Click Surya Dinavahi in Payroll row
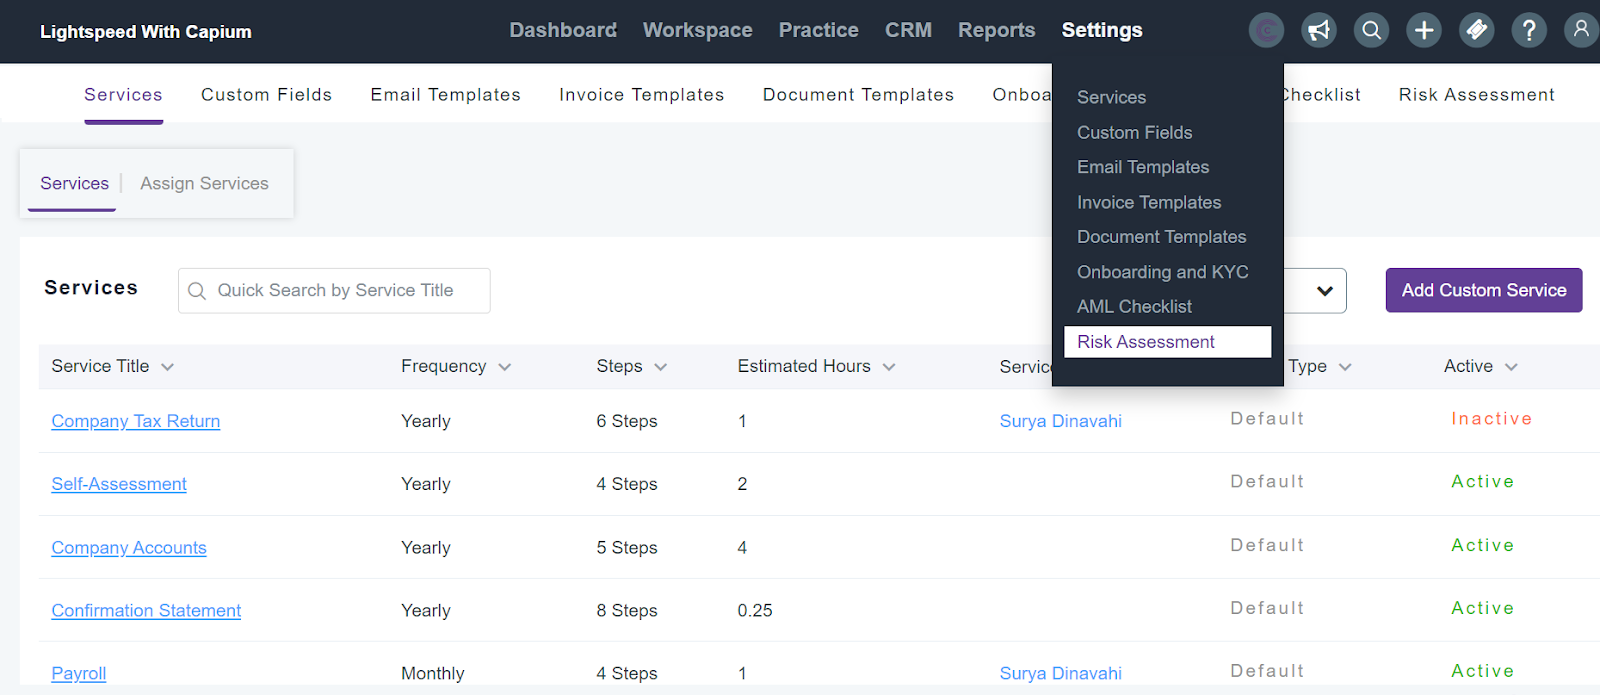The width and height of the screenshot is (1600, 695). pyautogui.click(x=1060, y=674)
